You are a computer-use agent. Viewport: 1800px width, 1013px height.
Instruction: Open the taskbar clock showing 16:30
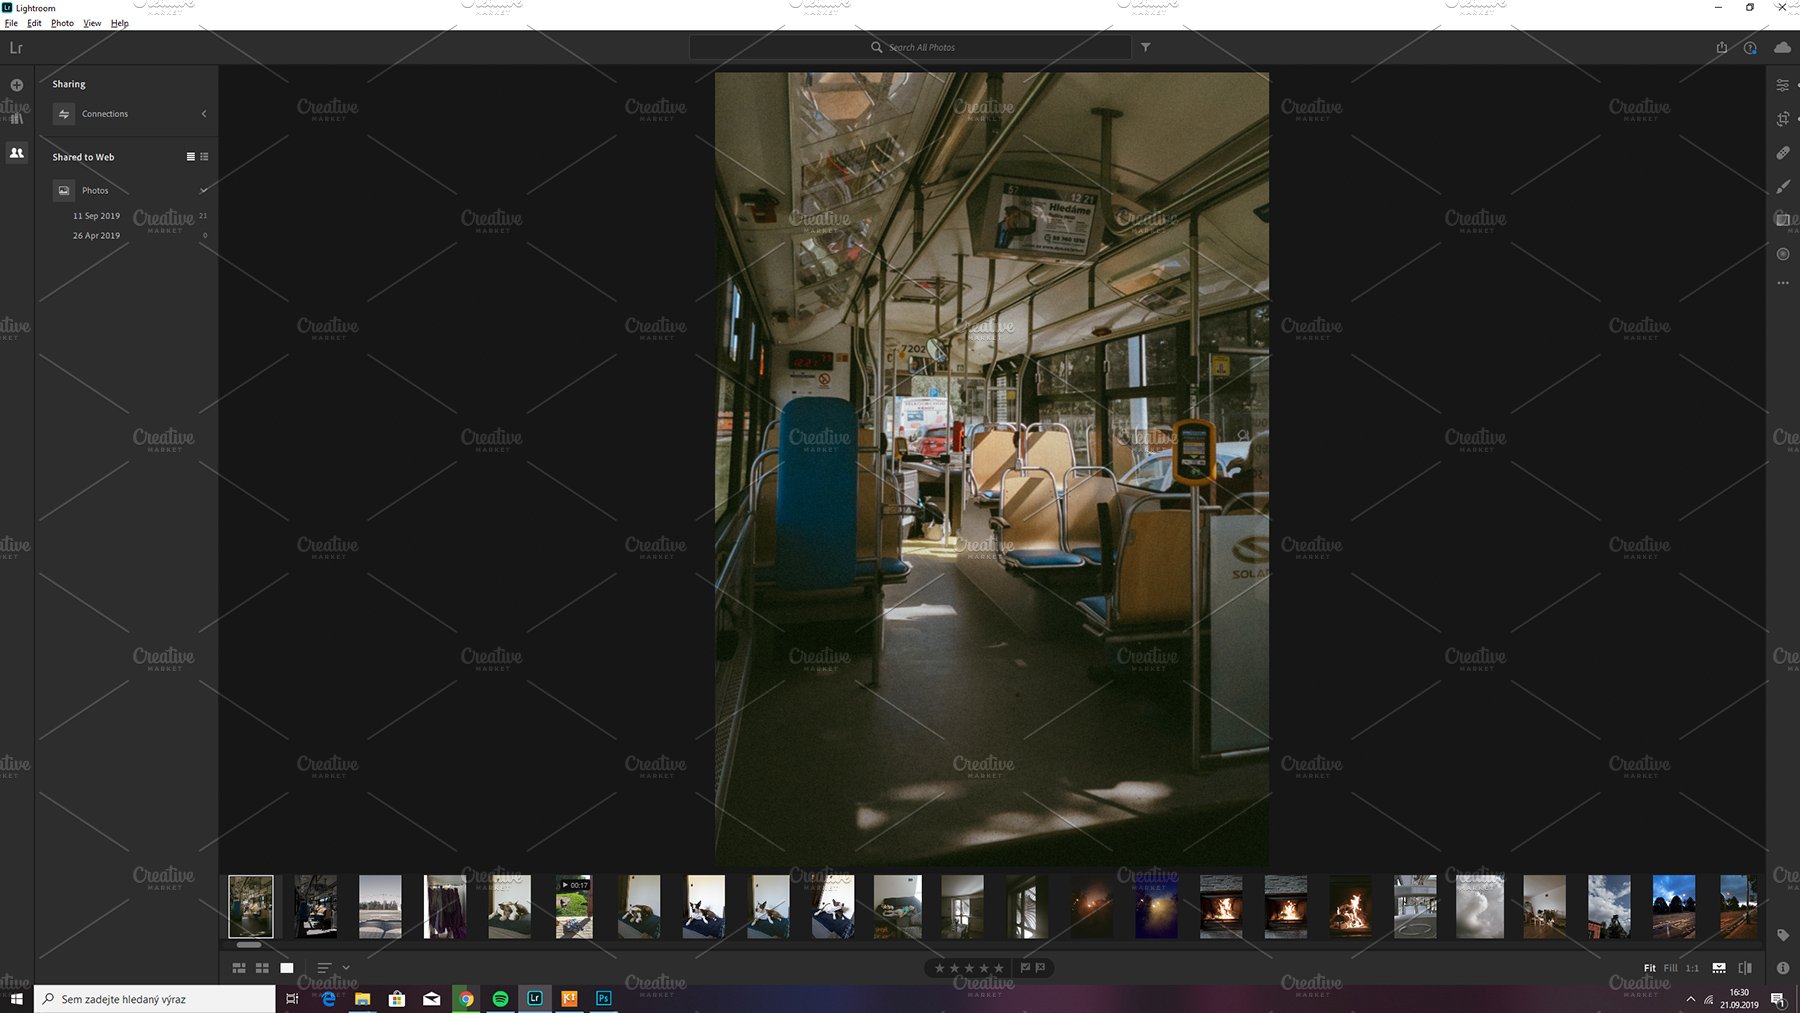point(1739,998)
